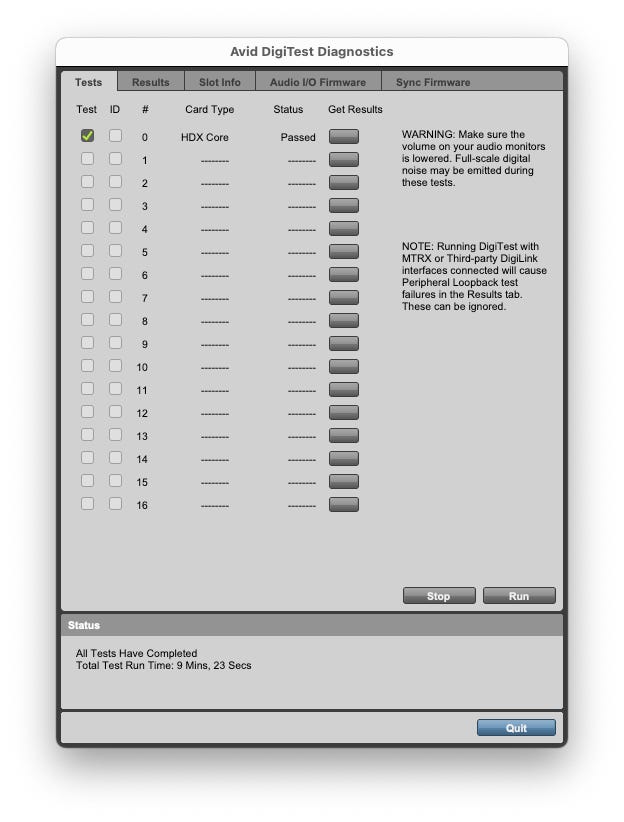Switch to the Results tab
The width and height of the screenshot is (624, 822).
pos(150,82)
